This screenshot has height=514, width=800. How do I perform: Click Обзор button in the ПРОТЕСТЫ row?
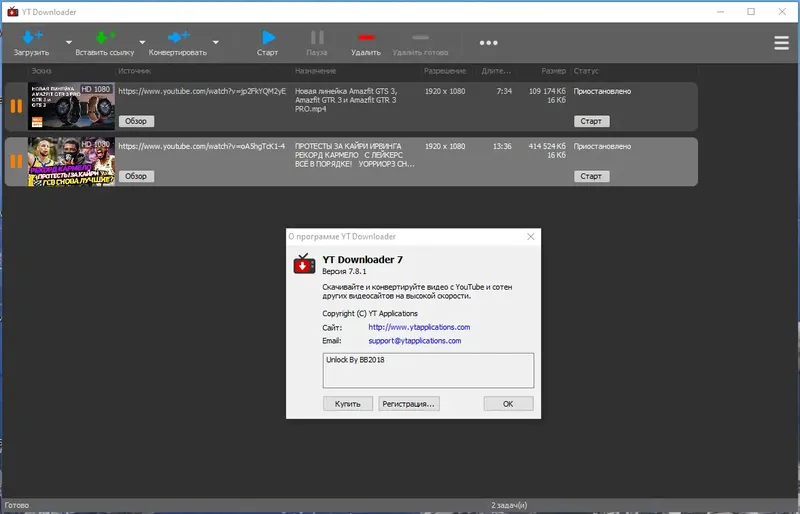point(136,176)
